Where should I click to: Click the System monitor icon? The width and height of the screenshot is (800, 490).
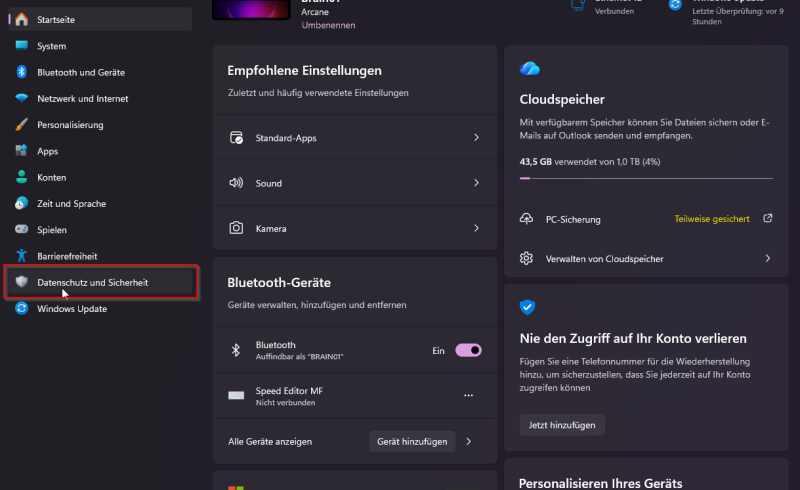click(x=21, y=45)
